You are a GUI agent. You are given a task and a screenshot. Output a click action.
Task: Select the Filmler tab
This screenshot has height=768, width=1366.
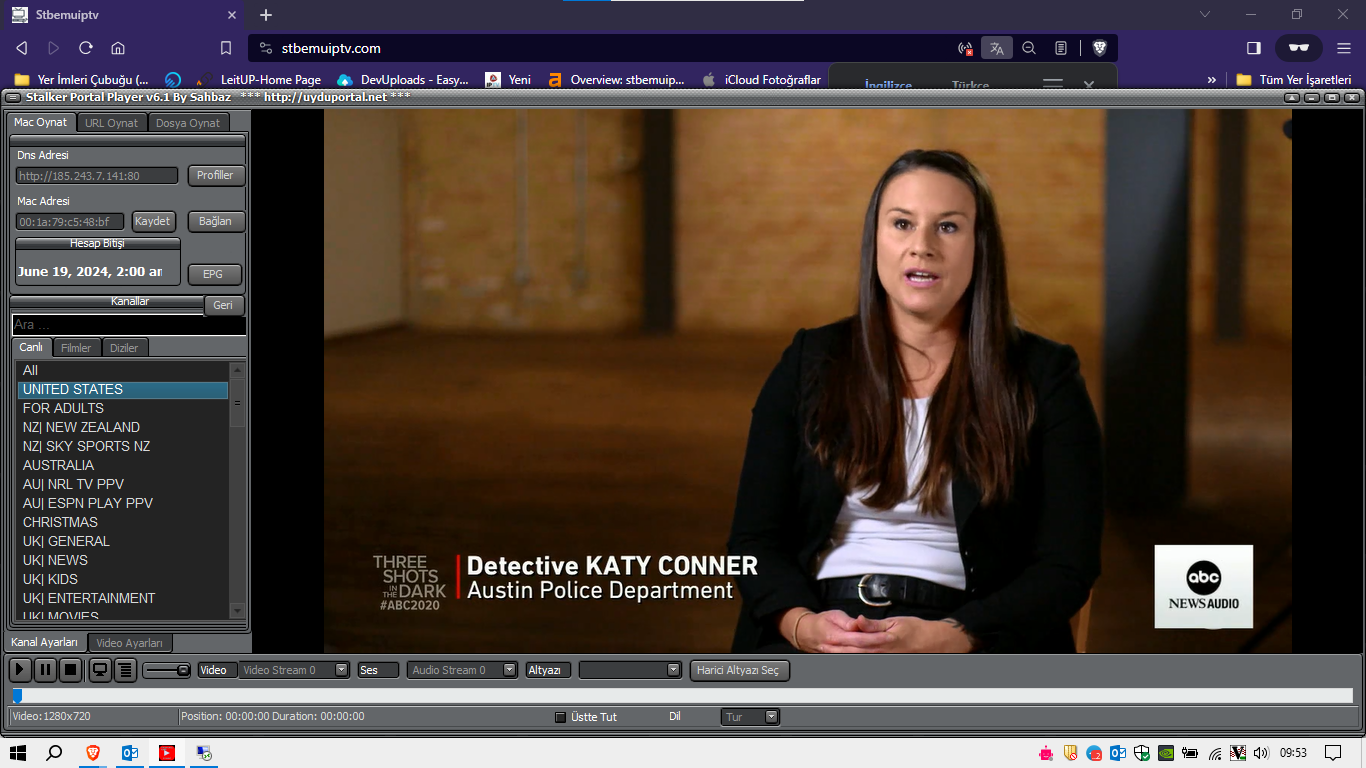pyautogui.click(x=76, y=348)
